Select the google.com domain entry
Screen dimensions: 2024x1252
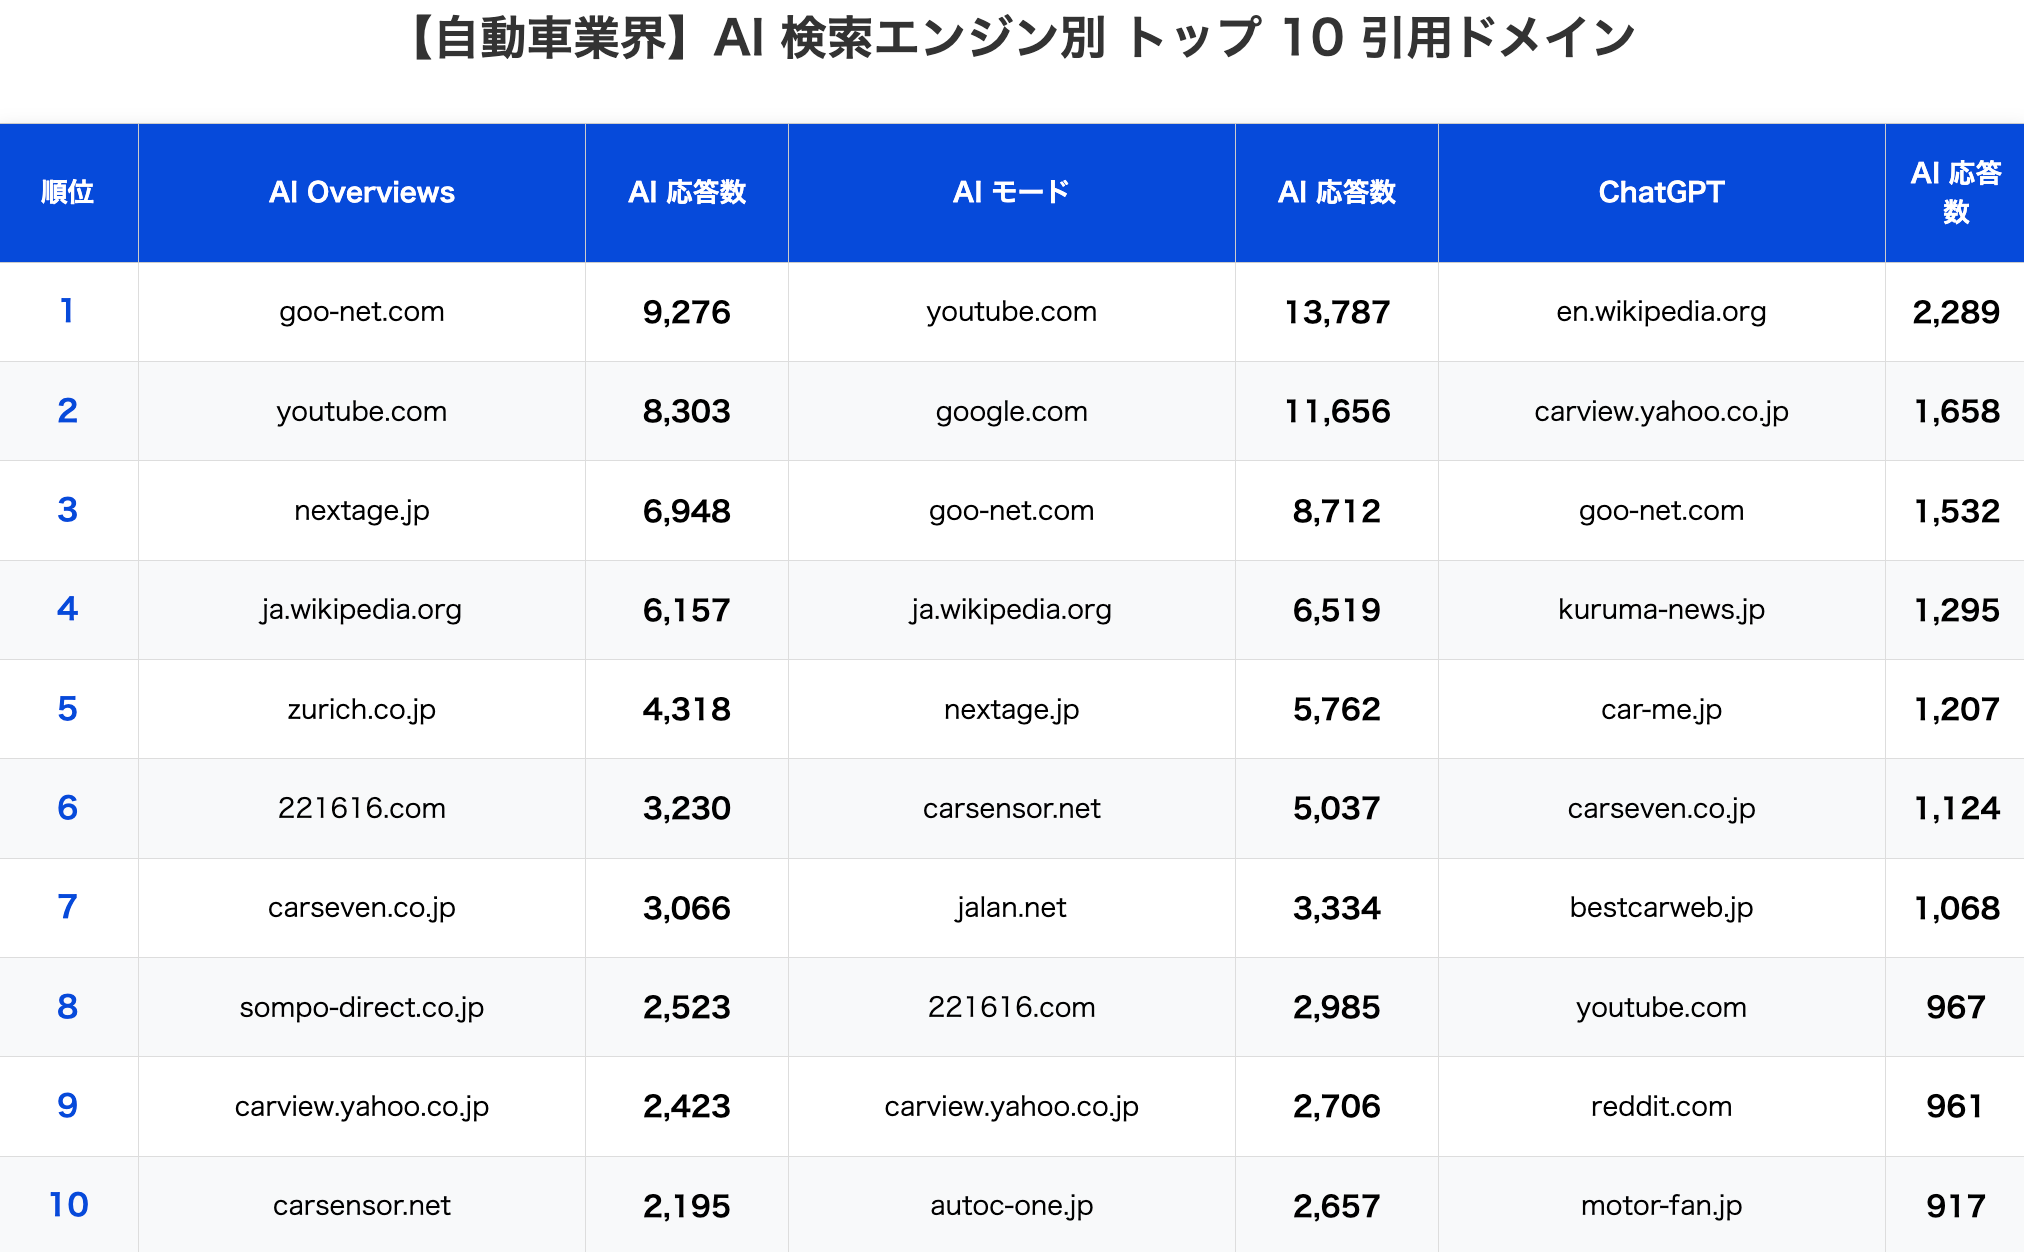coord(1011,411)
